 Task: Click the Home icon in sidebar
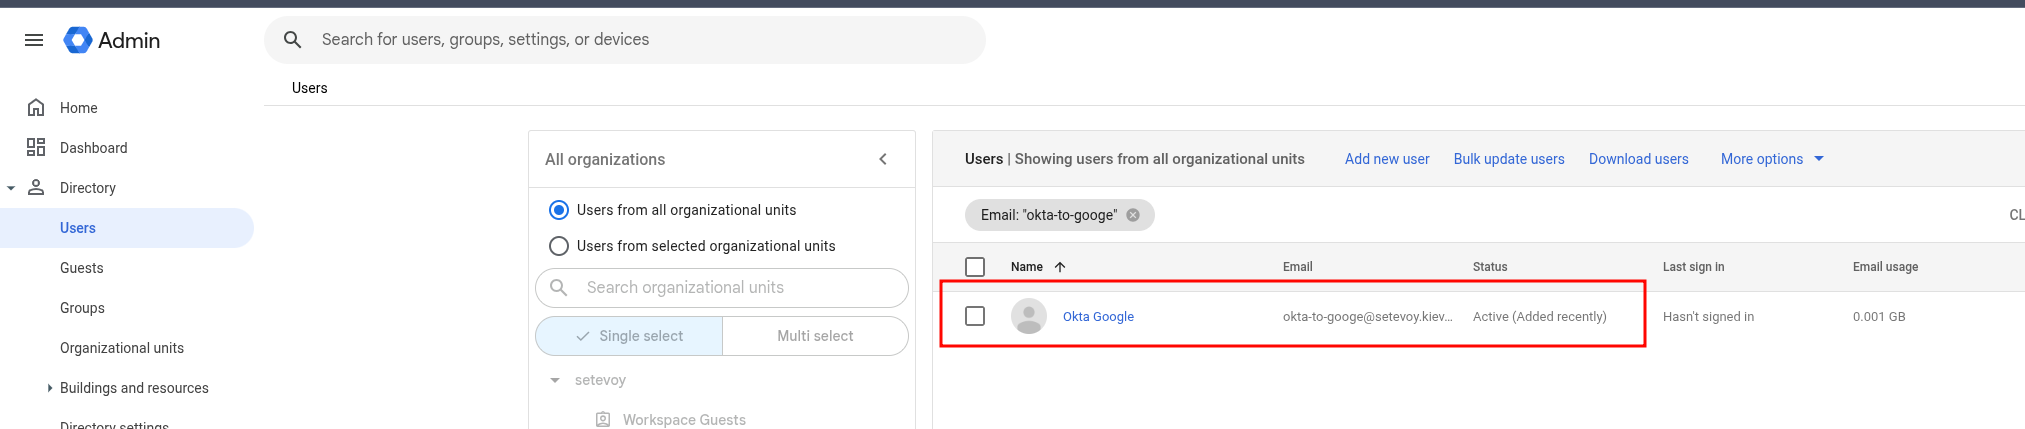(x=36, y=108)
